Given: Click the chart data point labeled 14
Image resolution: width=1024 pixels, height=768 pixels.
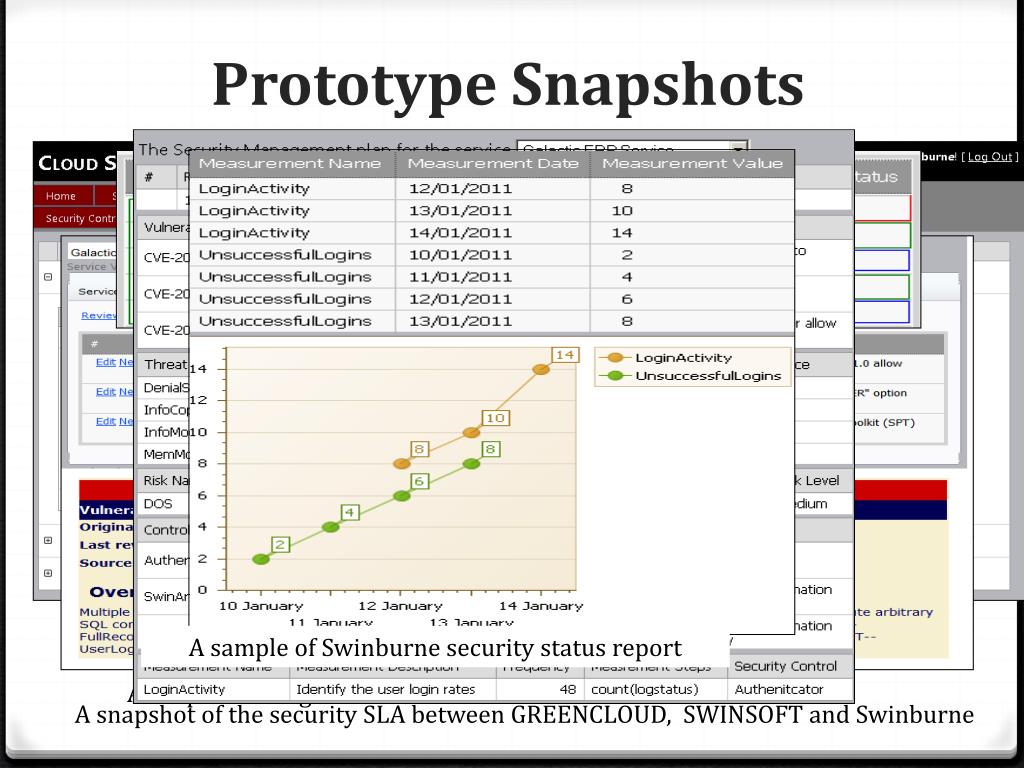Looking at the screenshot, I should point(541,369).
